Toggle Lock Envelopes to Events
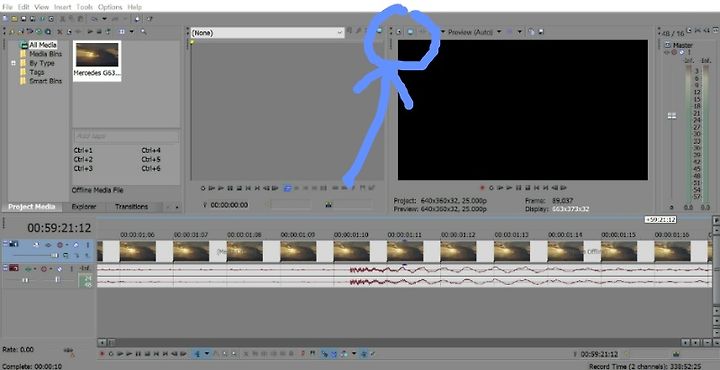 coord(363,353)
